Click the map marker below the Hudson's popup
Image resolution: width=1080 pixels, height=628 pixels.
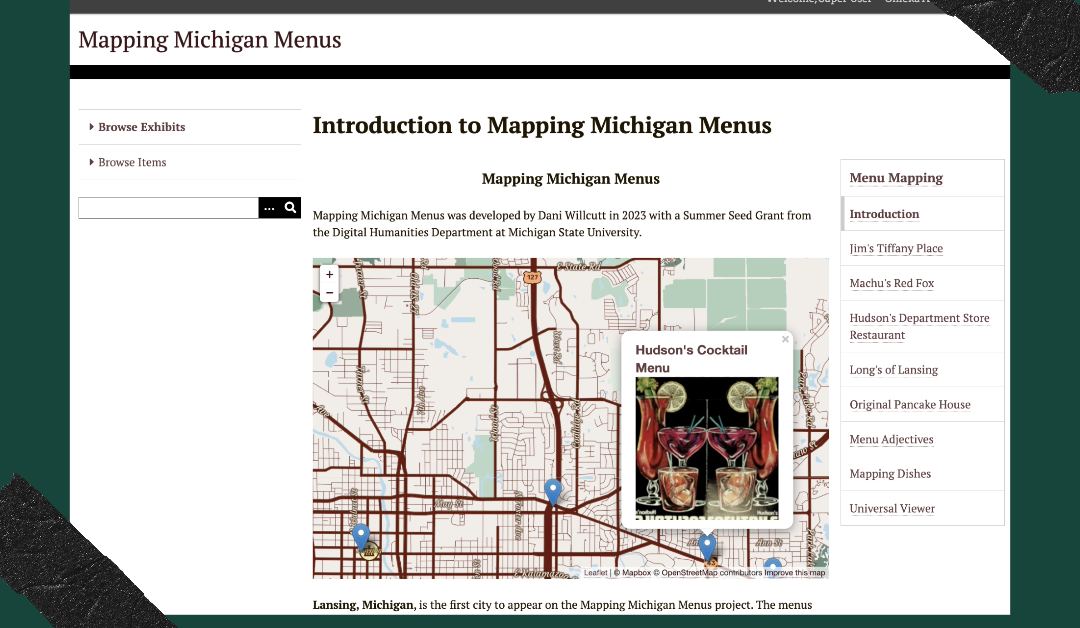coord(707,547)
